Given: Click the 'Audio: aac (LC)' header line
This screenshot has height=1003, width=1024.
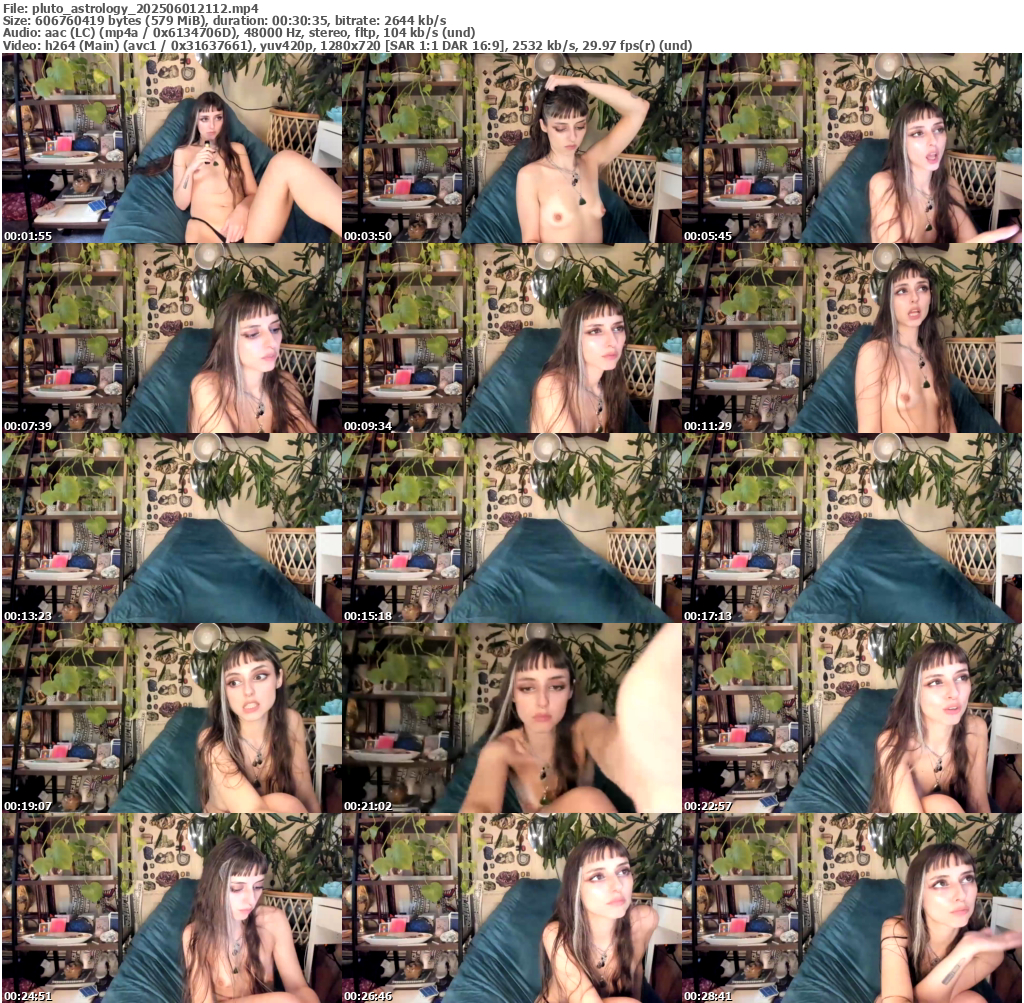Looking at the screenshot, I should click(239, 33).
